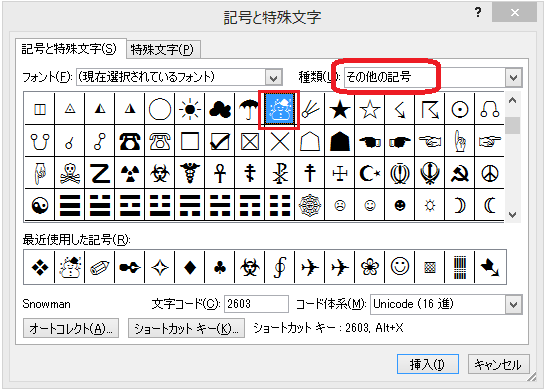The width and height of the screenshot is (544, 390).
Task: Pick the black telephone symbol
Action: tap(130, 142)
